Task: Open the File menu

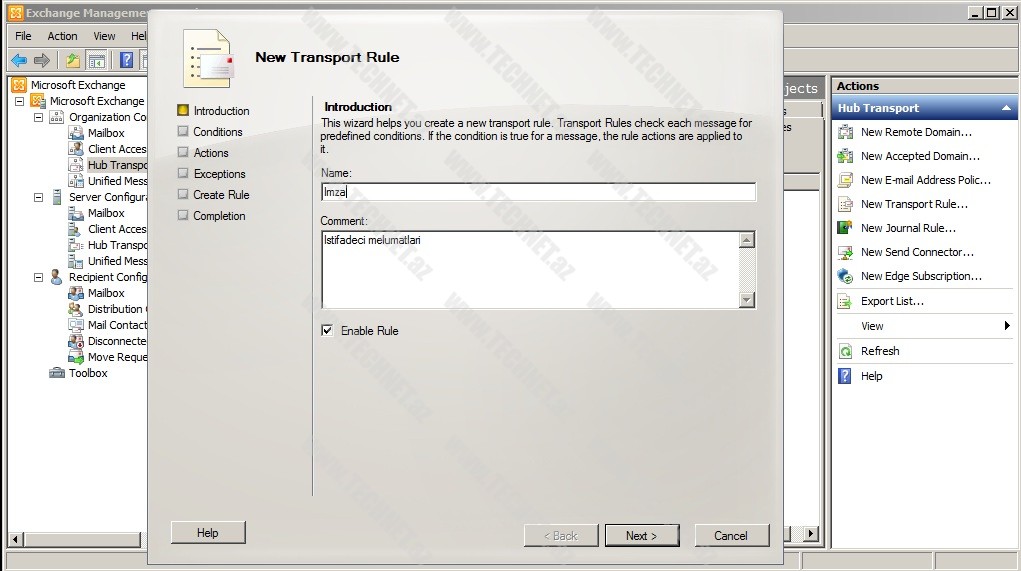Action: coord(23,36)
